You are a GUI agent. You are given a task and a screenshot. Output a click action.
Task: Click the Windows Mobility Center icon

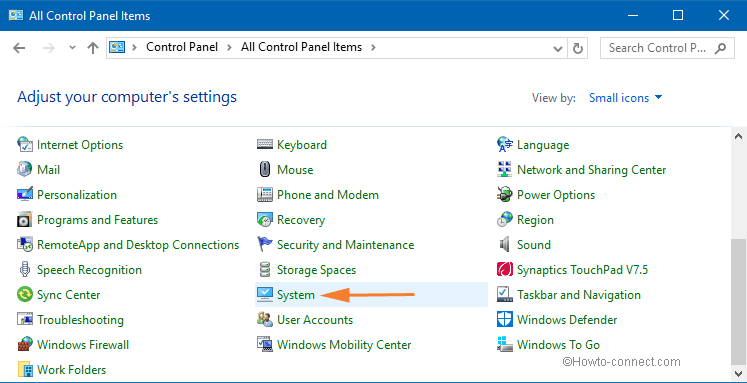pyautogui.click(x=264, y=344)
